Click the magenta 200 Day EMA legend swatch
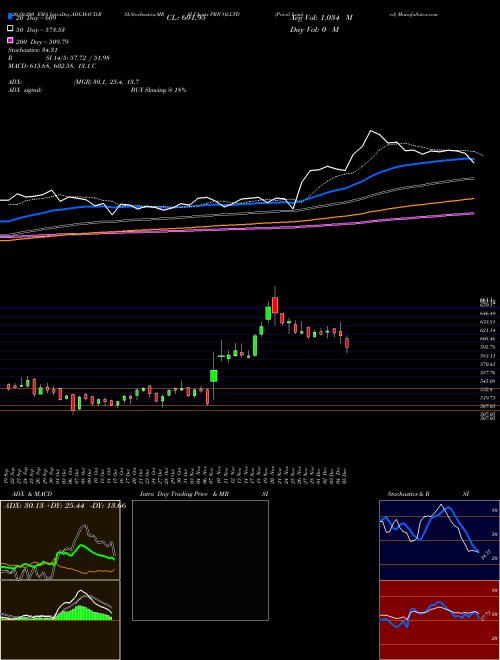Image resolution: width=500 pixels, height=660 pixels. point(10,41)
